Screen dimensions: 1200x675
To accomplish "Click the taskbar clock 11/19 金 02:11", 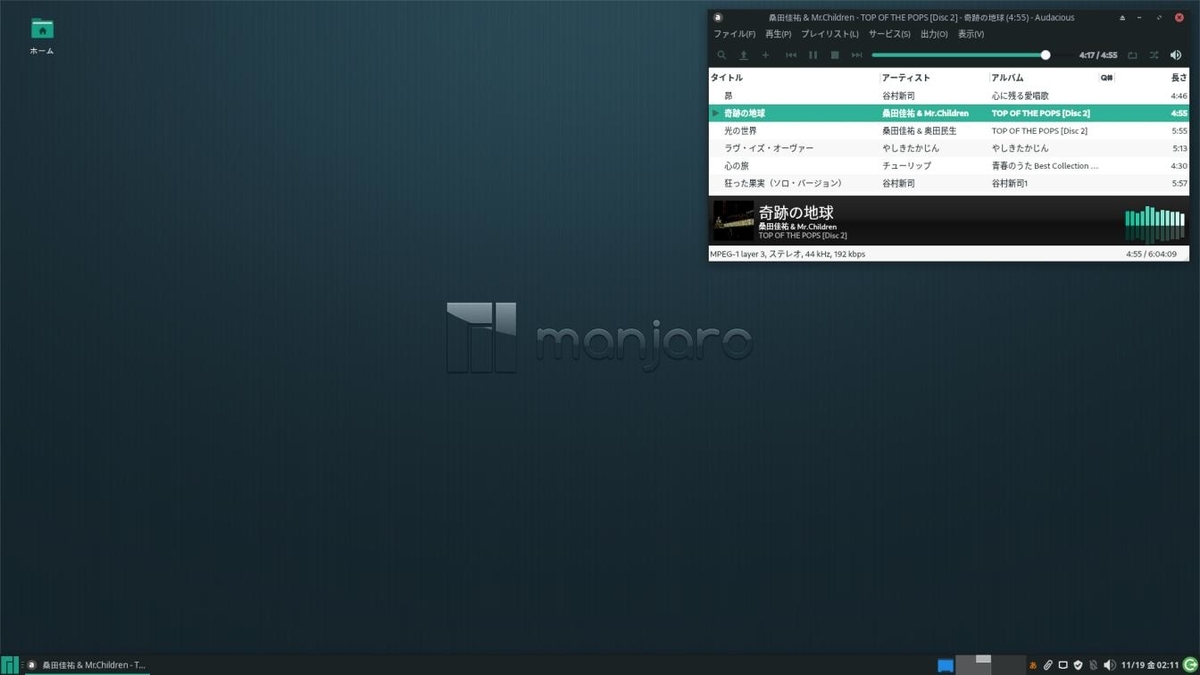I will pos(1149,665).
